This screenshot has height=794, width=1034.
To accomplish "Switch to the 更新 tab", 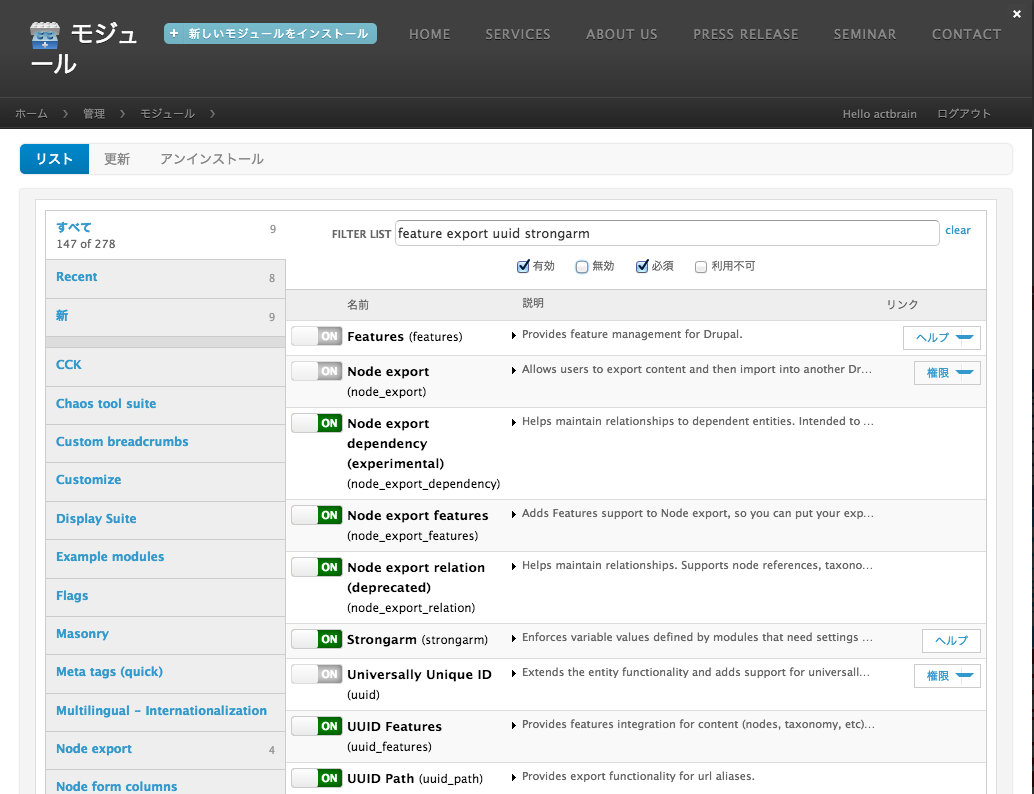I will [x=117, y=159].
